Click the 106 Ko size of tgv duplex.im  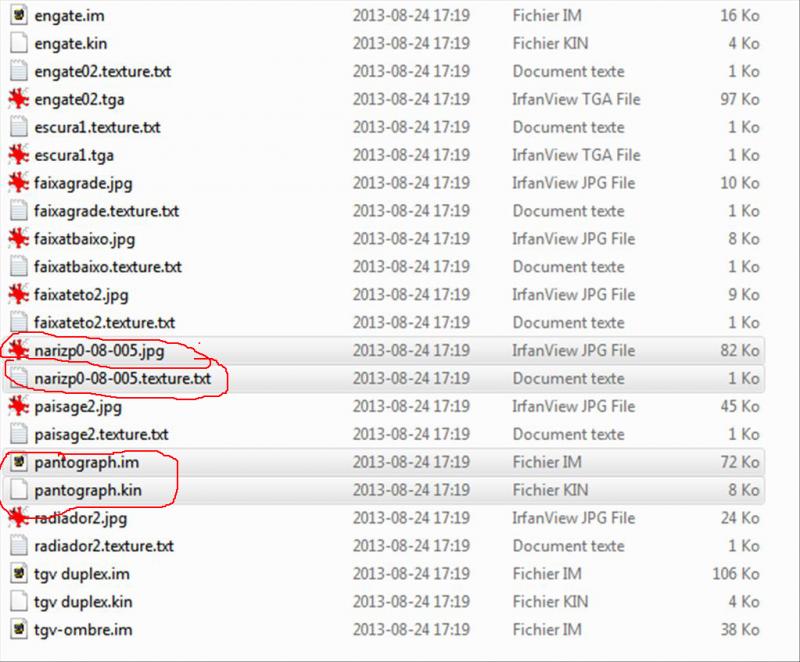point(736,574)
